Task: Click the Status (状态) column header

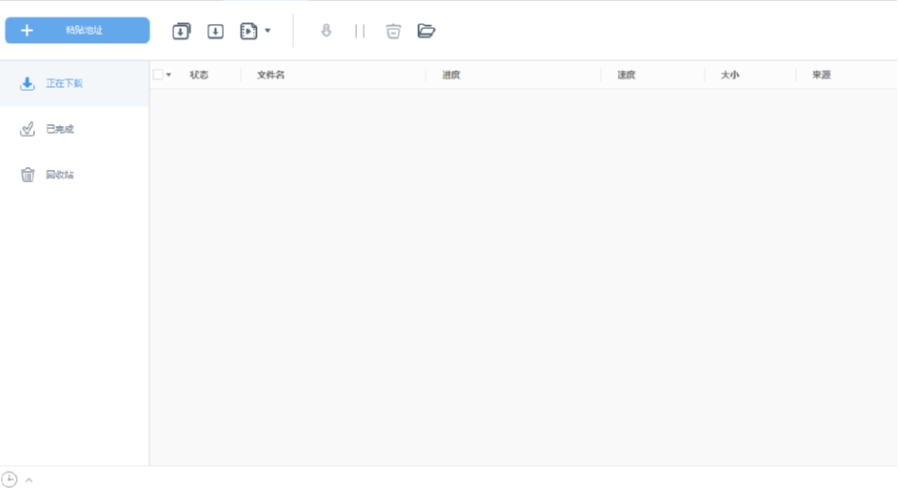Action: (x=199, y=75)
